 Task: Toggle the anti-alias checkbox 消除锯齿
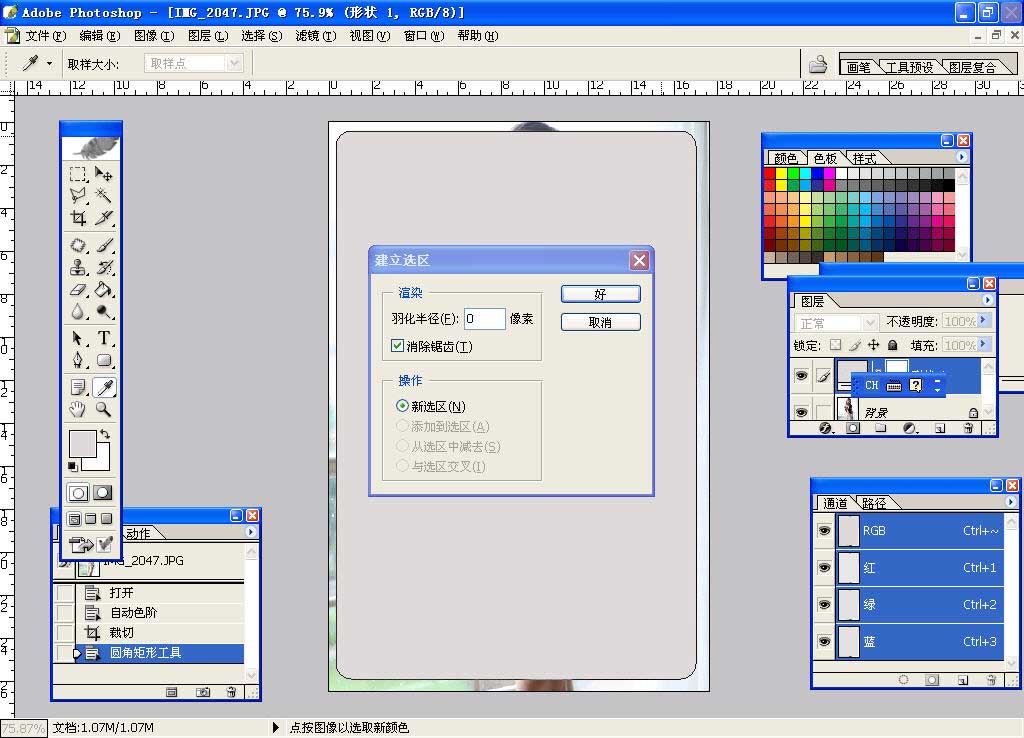(397, 345)
